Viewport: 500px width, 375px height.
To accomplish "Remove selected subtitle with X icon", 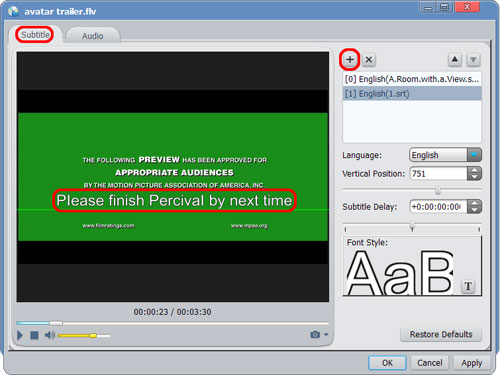I will pyautogui.click(x=369, y=60).
